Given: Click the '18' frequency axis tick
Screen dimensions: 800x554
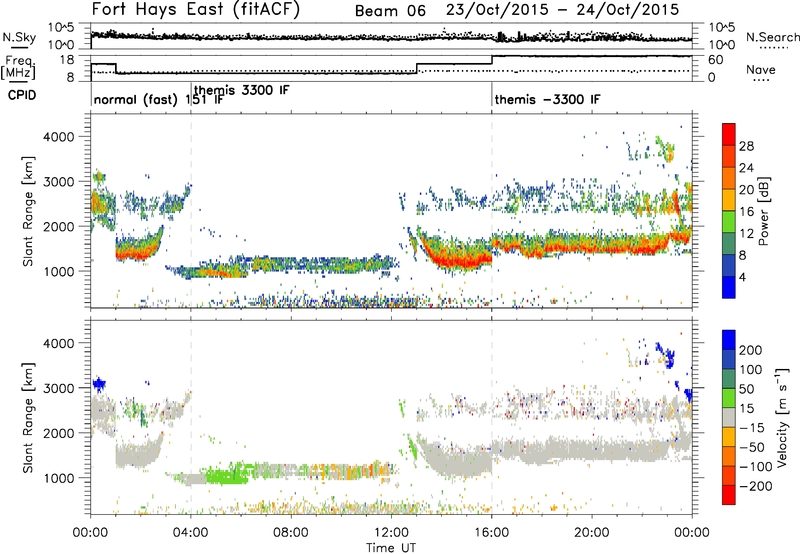Looking at the screenshot, I should click(x=68, y=59).
